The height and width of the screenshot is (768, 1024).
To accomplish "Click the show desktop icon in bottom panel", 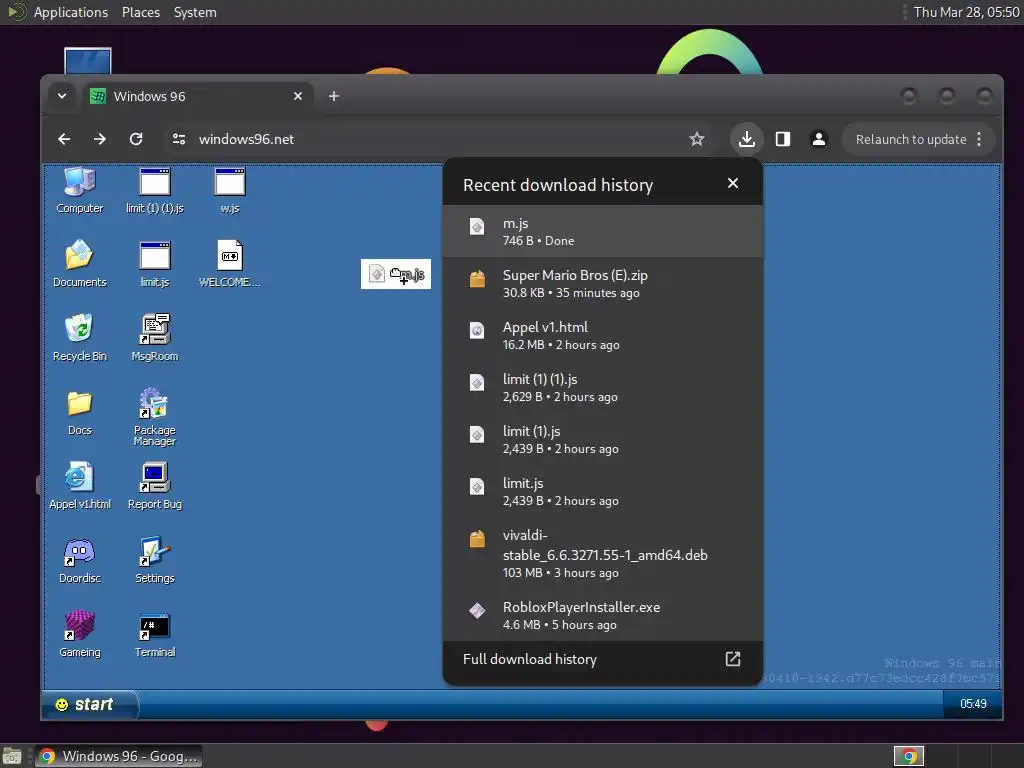I will 12,757.
